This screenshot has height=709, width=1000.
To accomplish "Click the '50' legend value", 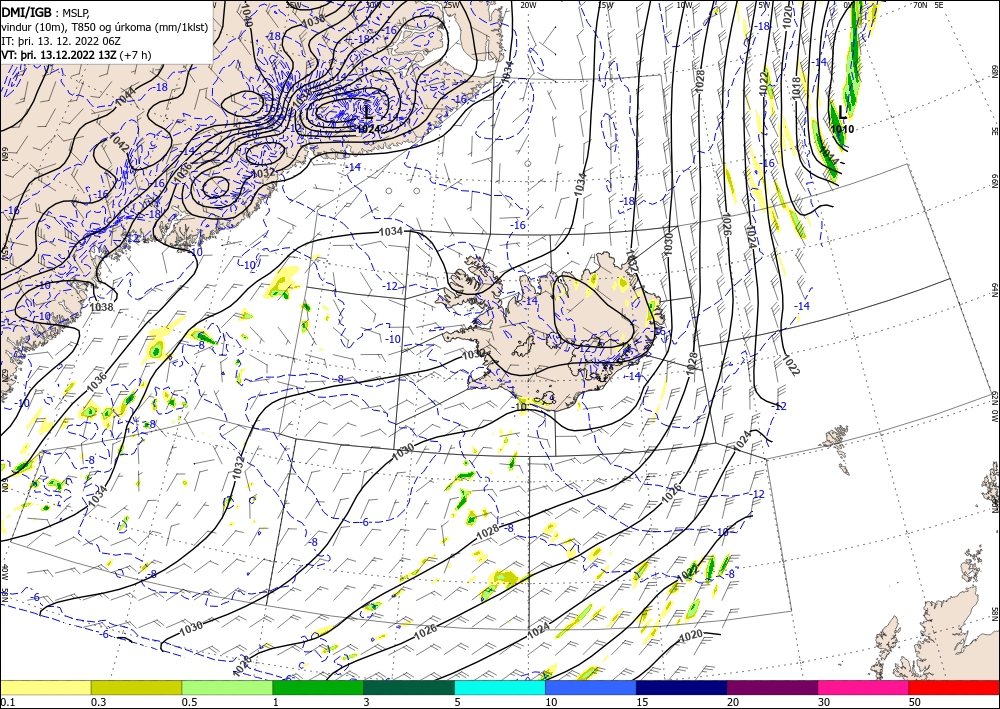I will tap(915, 702).
